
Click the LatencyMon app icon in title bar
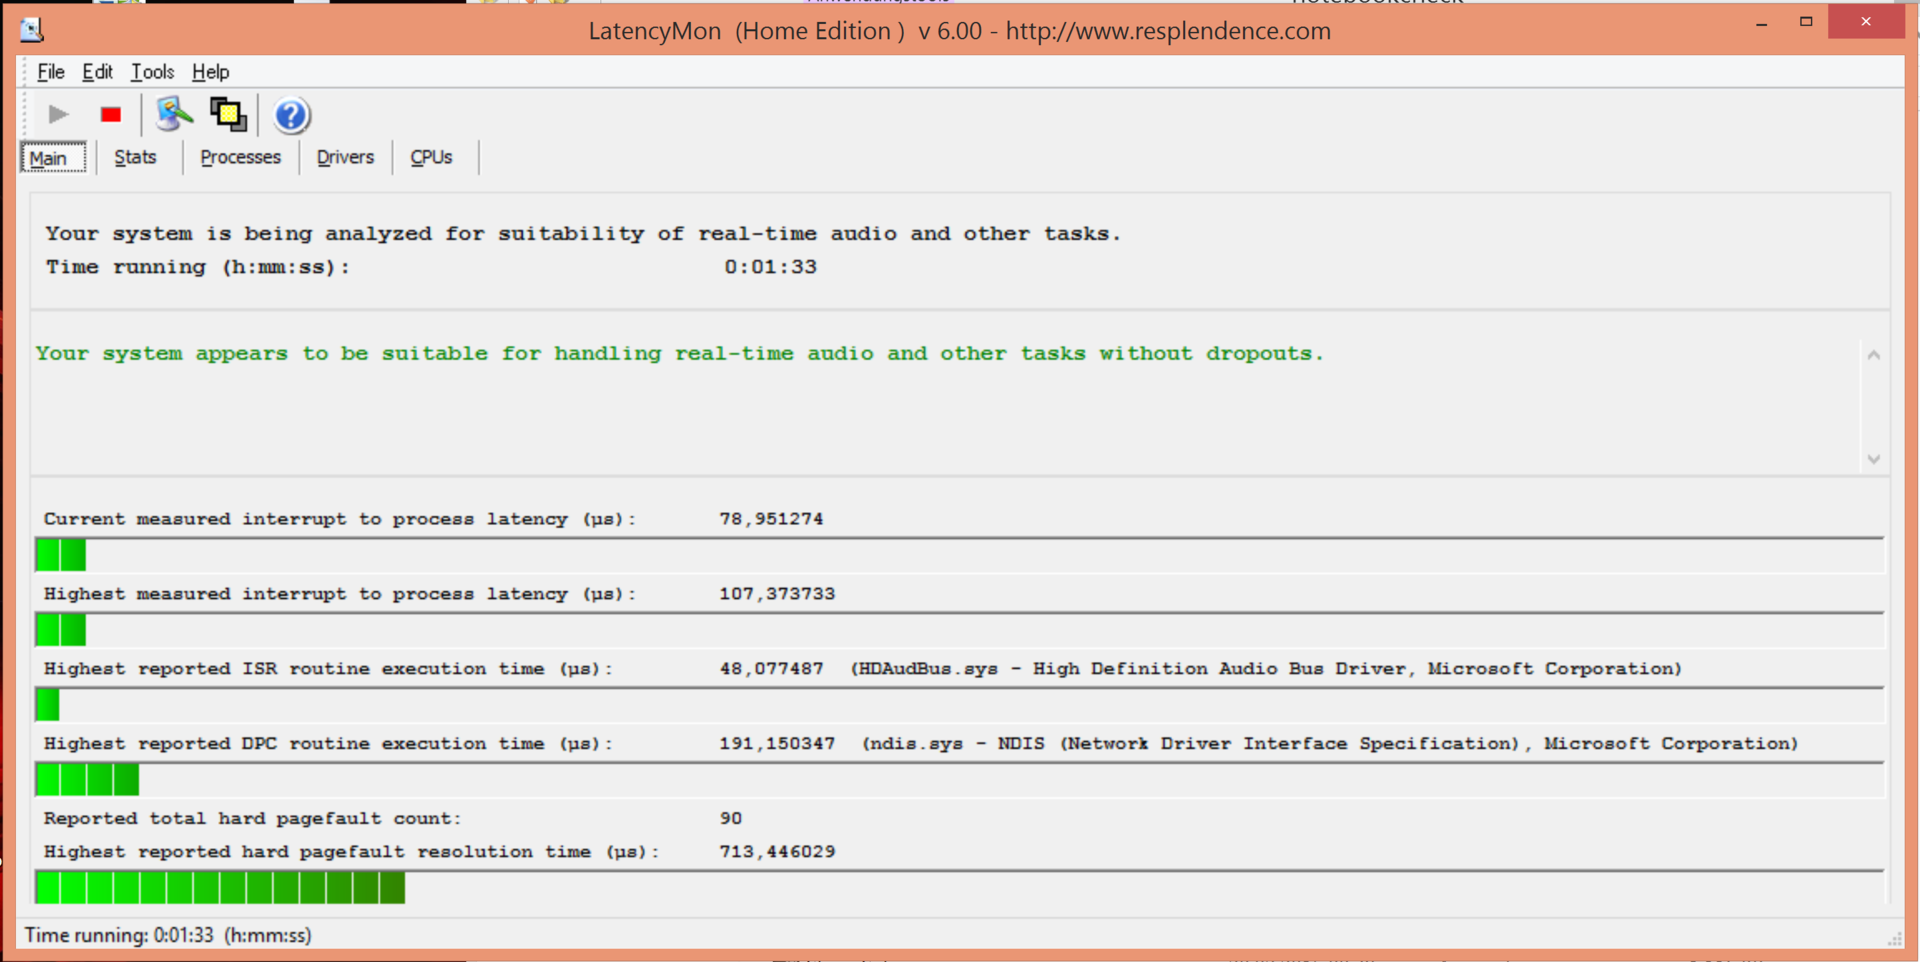pos(32,30)
